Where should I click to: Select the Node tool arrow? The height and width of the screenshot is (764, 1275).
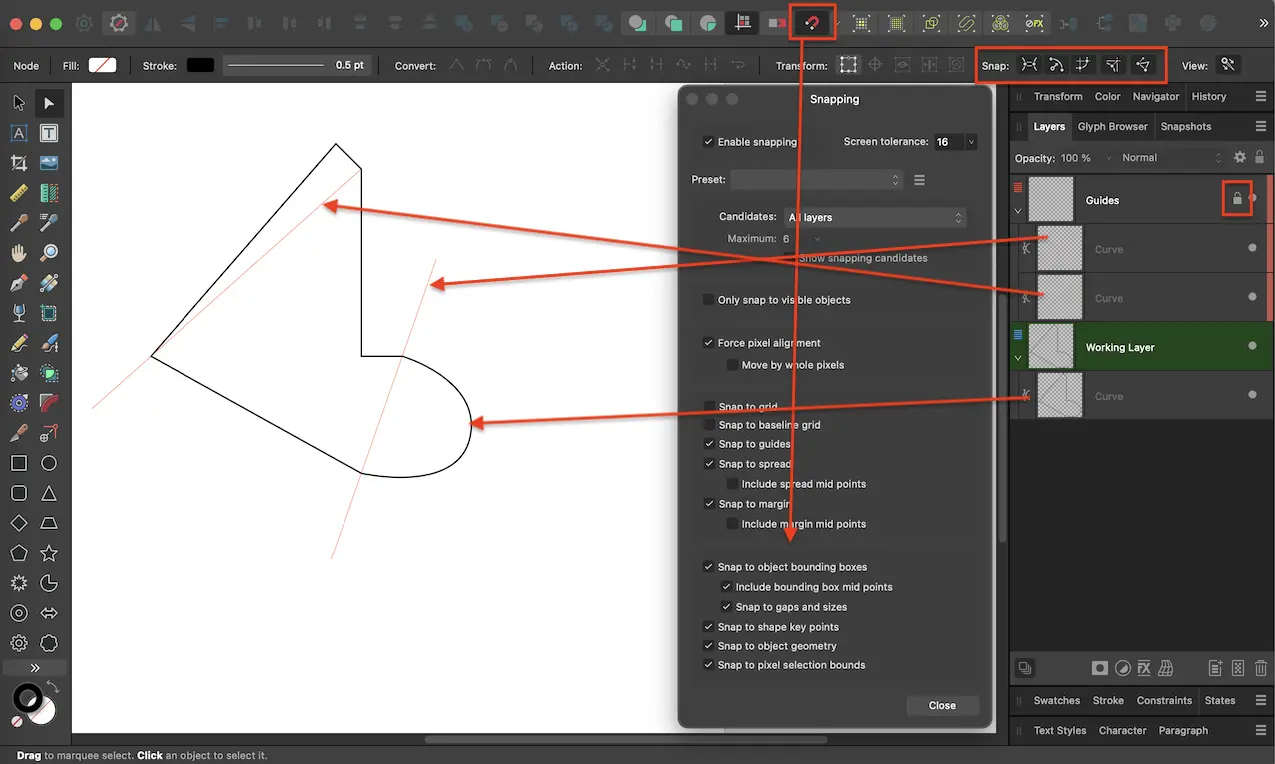pyautogui.click(x=49, y=103)
